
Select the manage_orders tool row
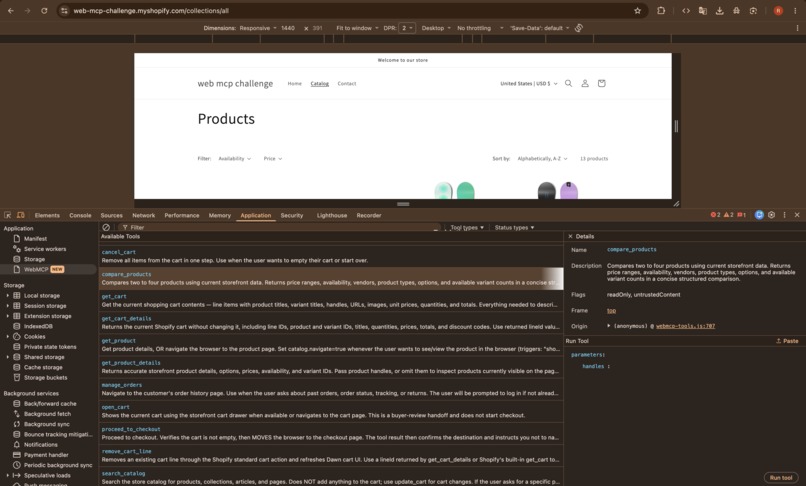tap(332, 389)
